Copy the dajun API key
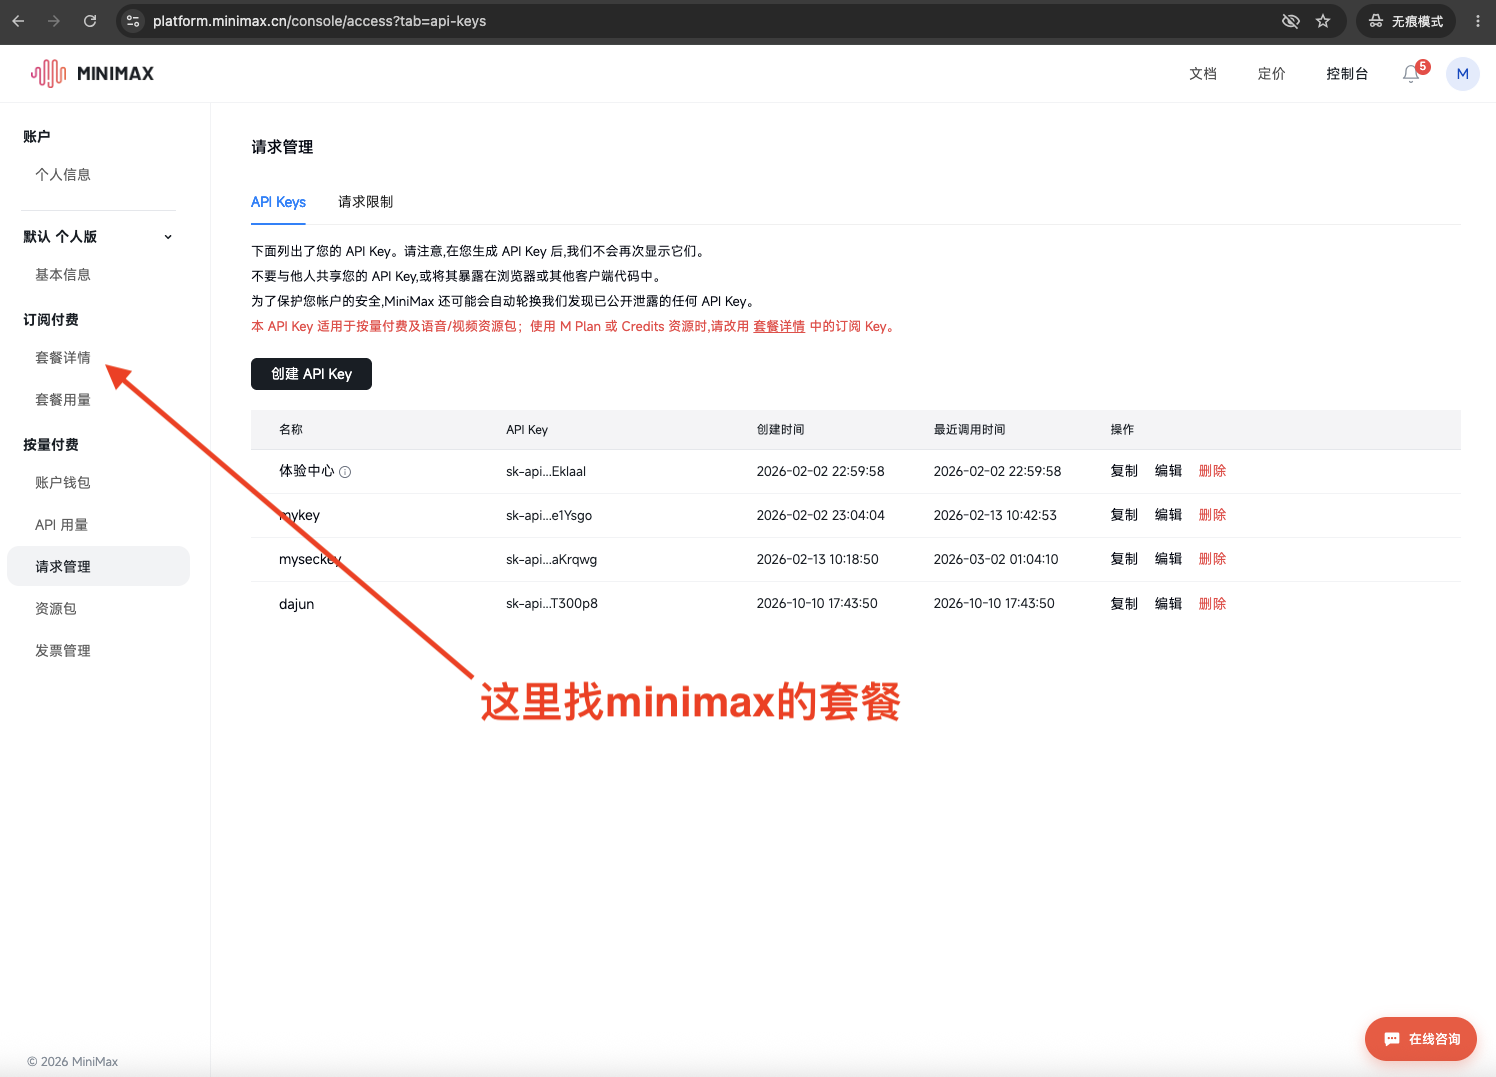1496x1077 pixels. [x=1124, y=604]
